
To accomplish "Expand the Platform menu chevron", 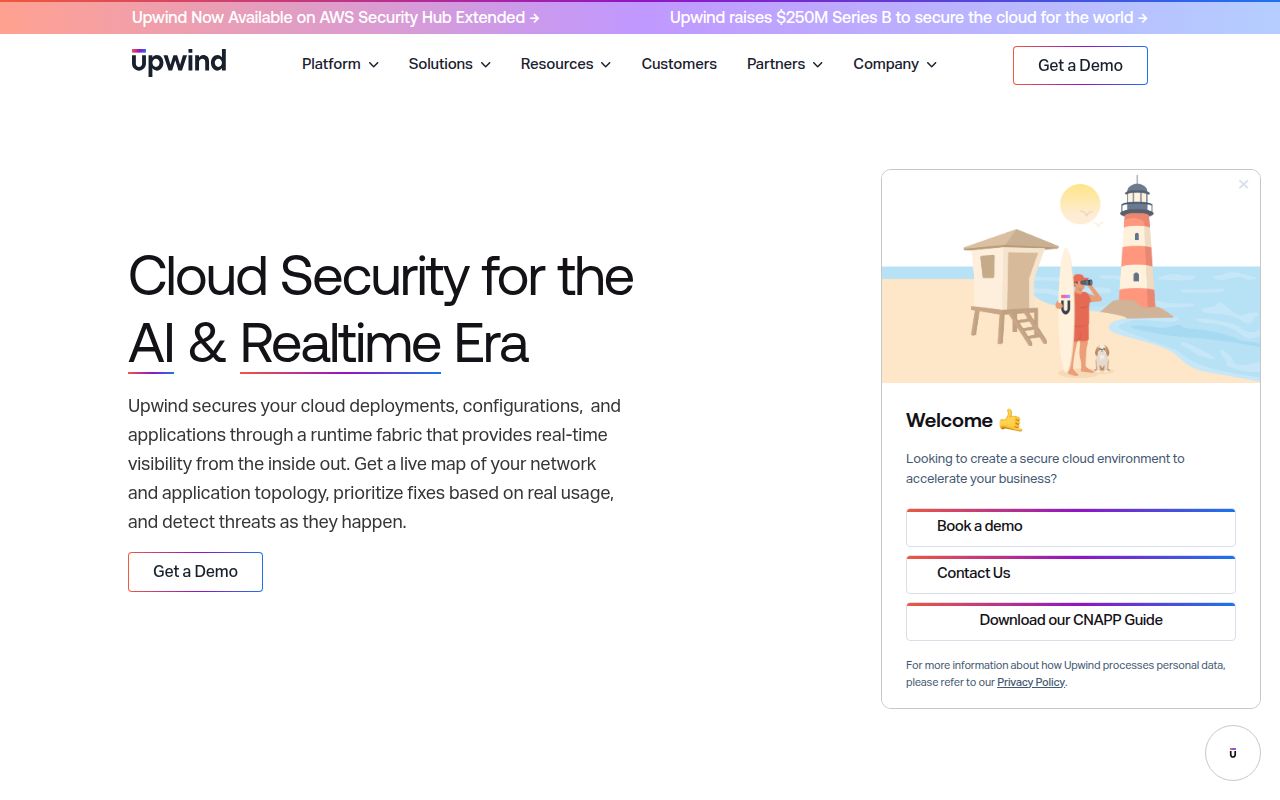I will [374, 64].
